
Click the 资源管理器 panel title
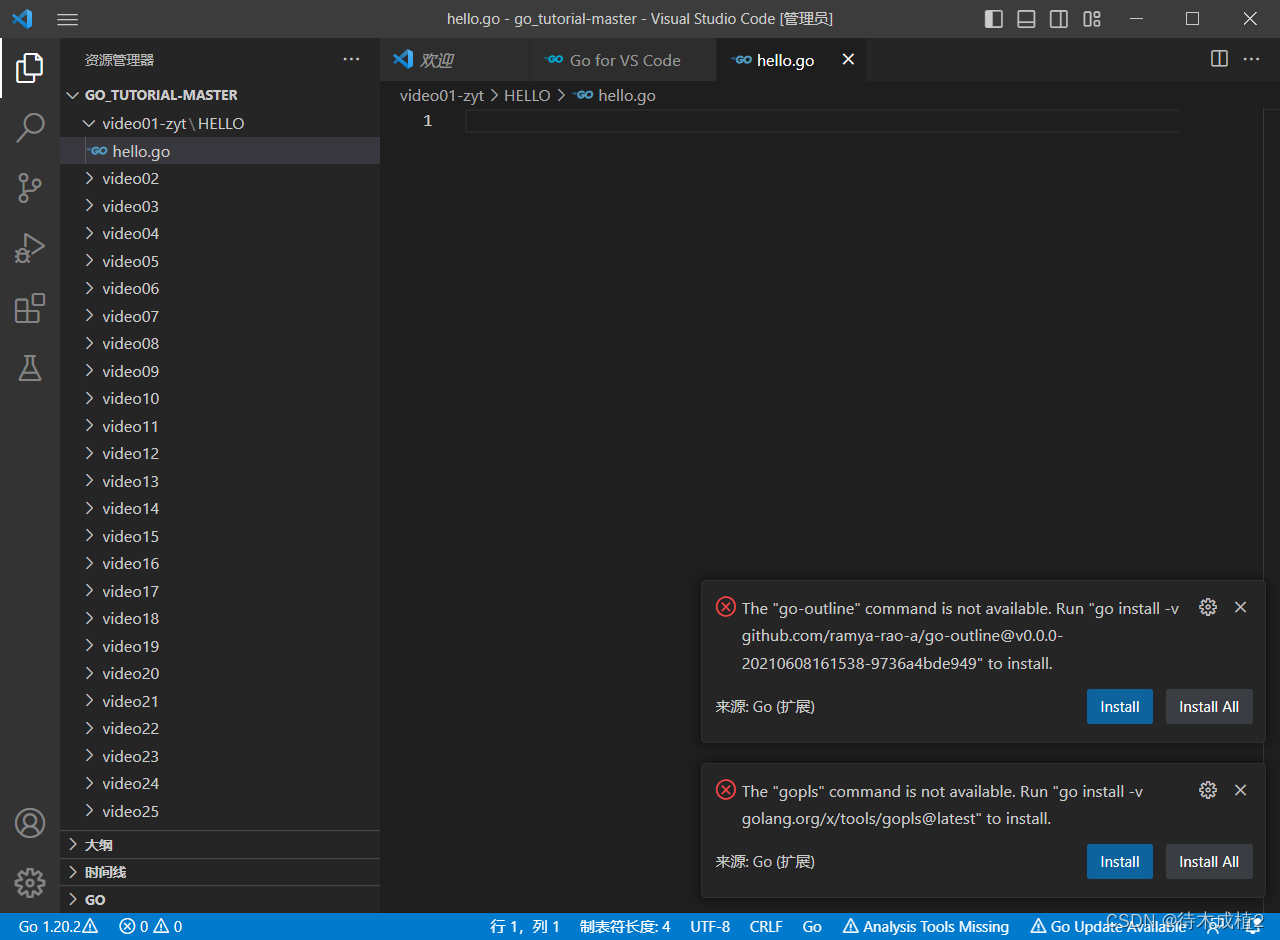[x=119, y=60]
